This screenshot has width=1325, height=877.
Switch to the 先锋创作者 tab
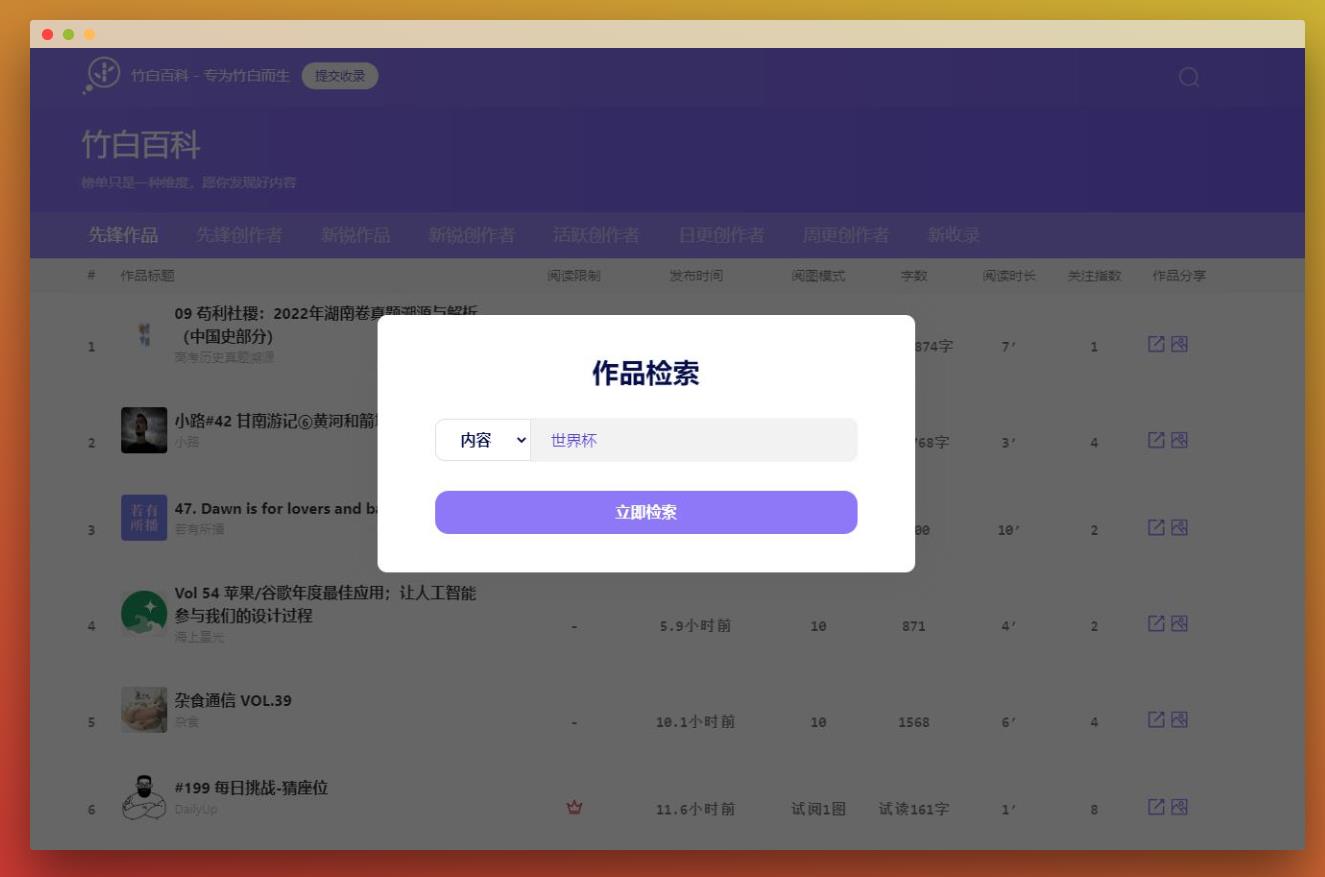coord(239,235)
